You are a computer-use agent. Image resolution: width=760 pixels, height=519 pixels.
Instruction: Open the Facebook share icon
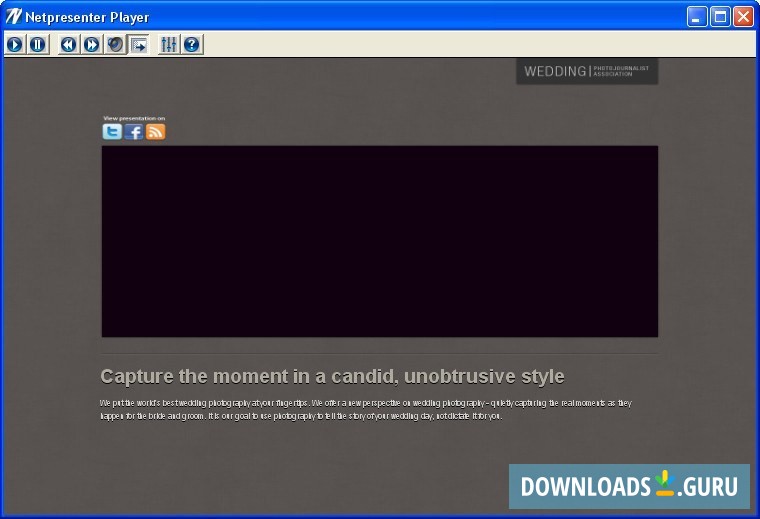(x=134, y=131)
